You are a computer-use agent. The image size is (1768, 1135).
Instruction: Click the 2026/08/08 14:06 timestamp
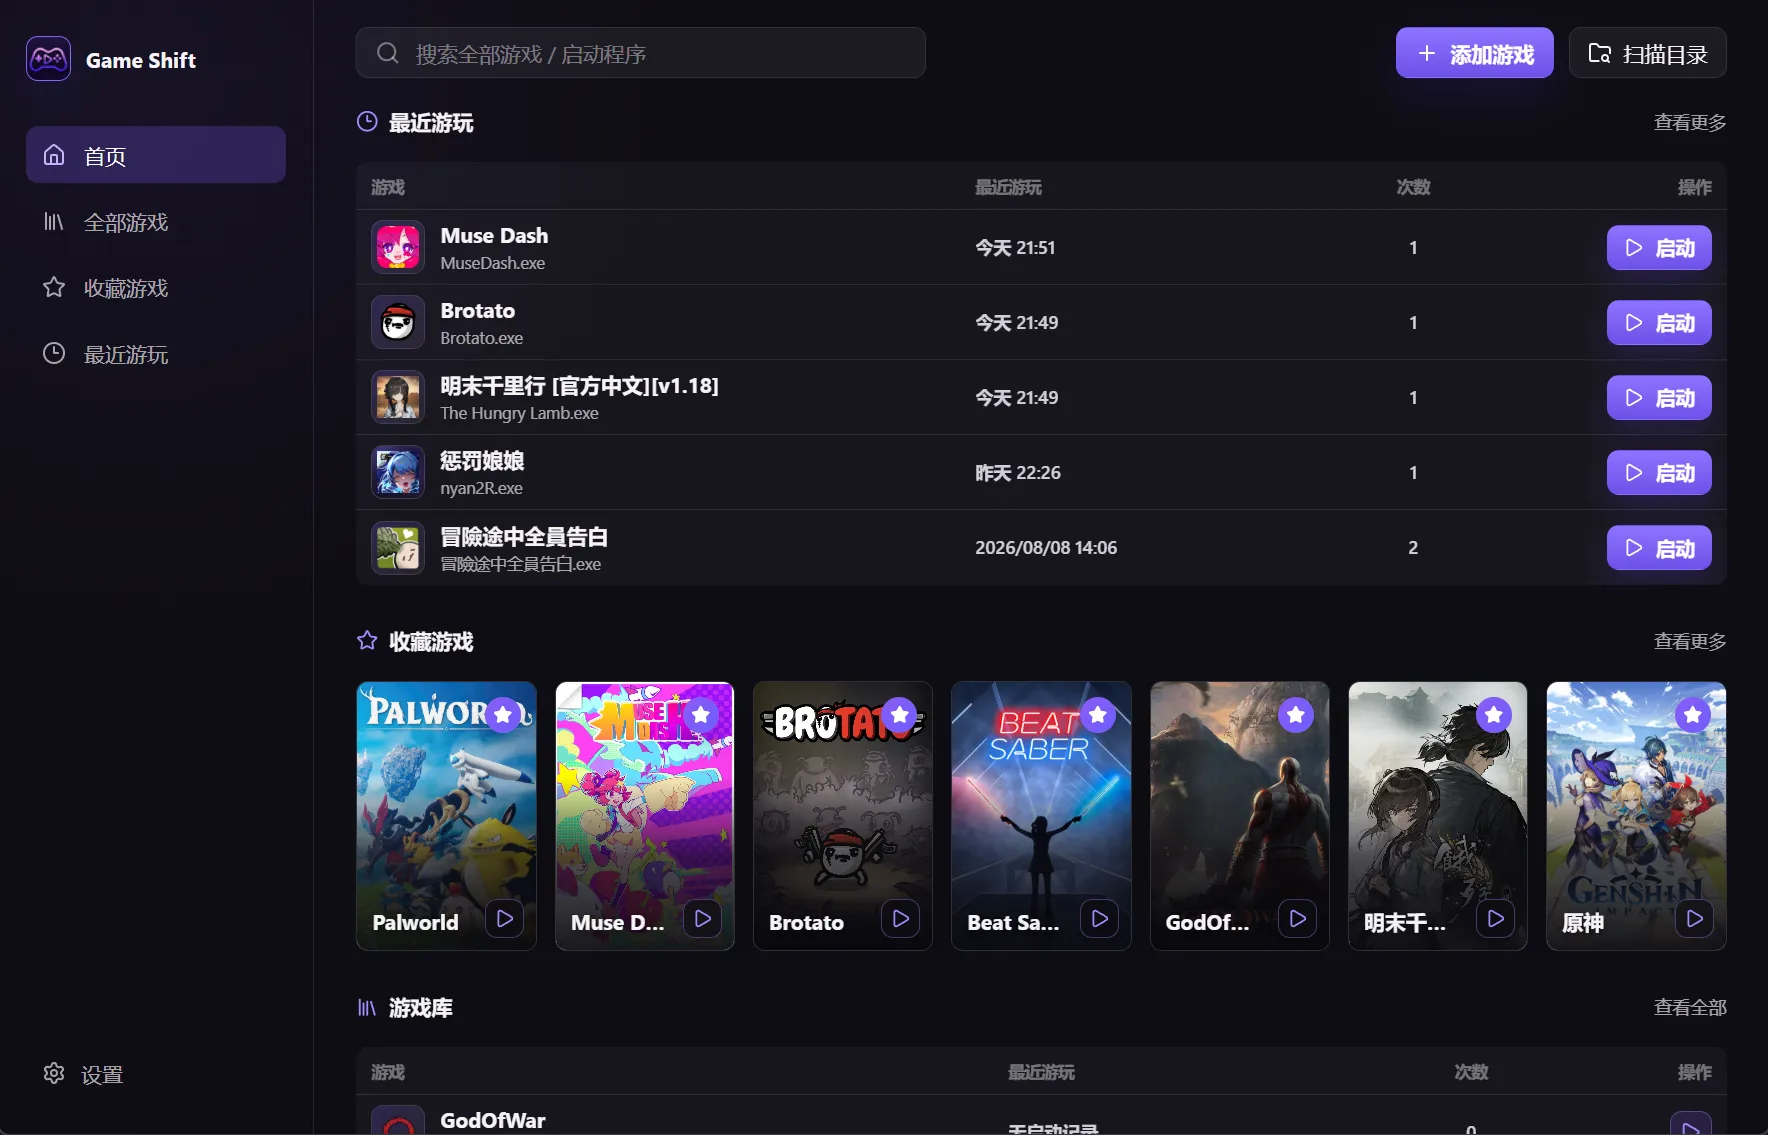point(1046,548)
